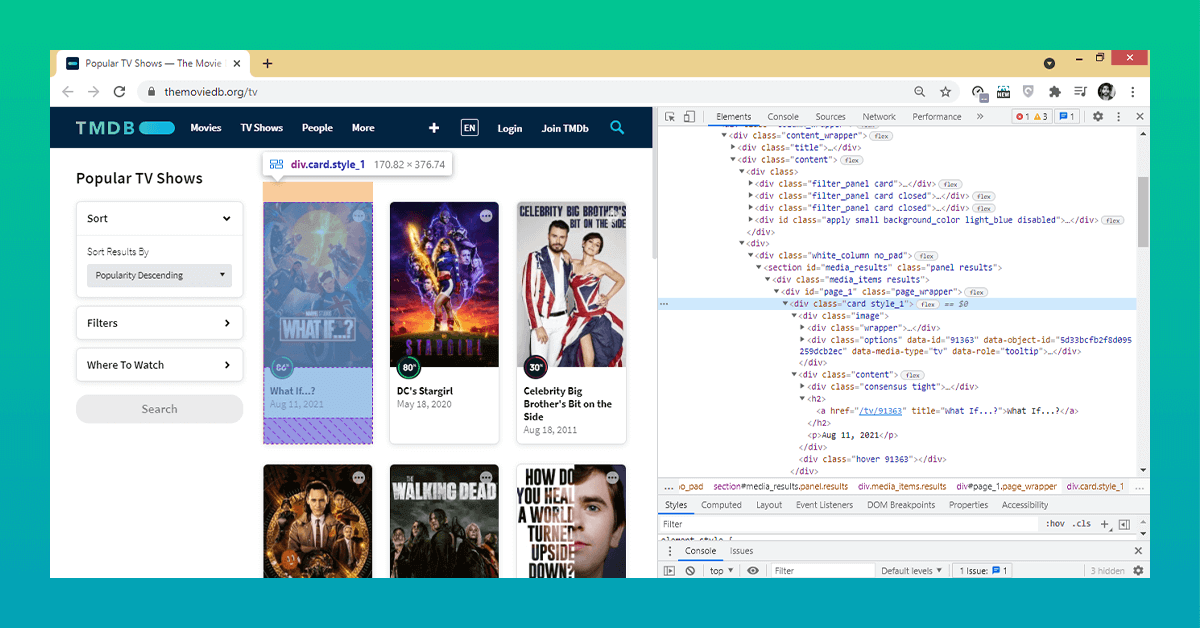Toggle :hov element state panel
The height and width of the screenshot is (628, 1200).
(x=1054, y=524)
